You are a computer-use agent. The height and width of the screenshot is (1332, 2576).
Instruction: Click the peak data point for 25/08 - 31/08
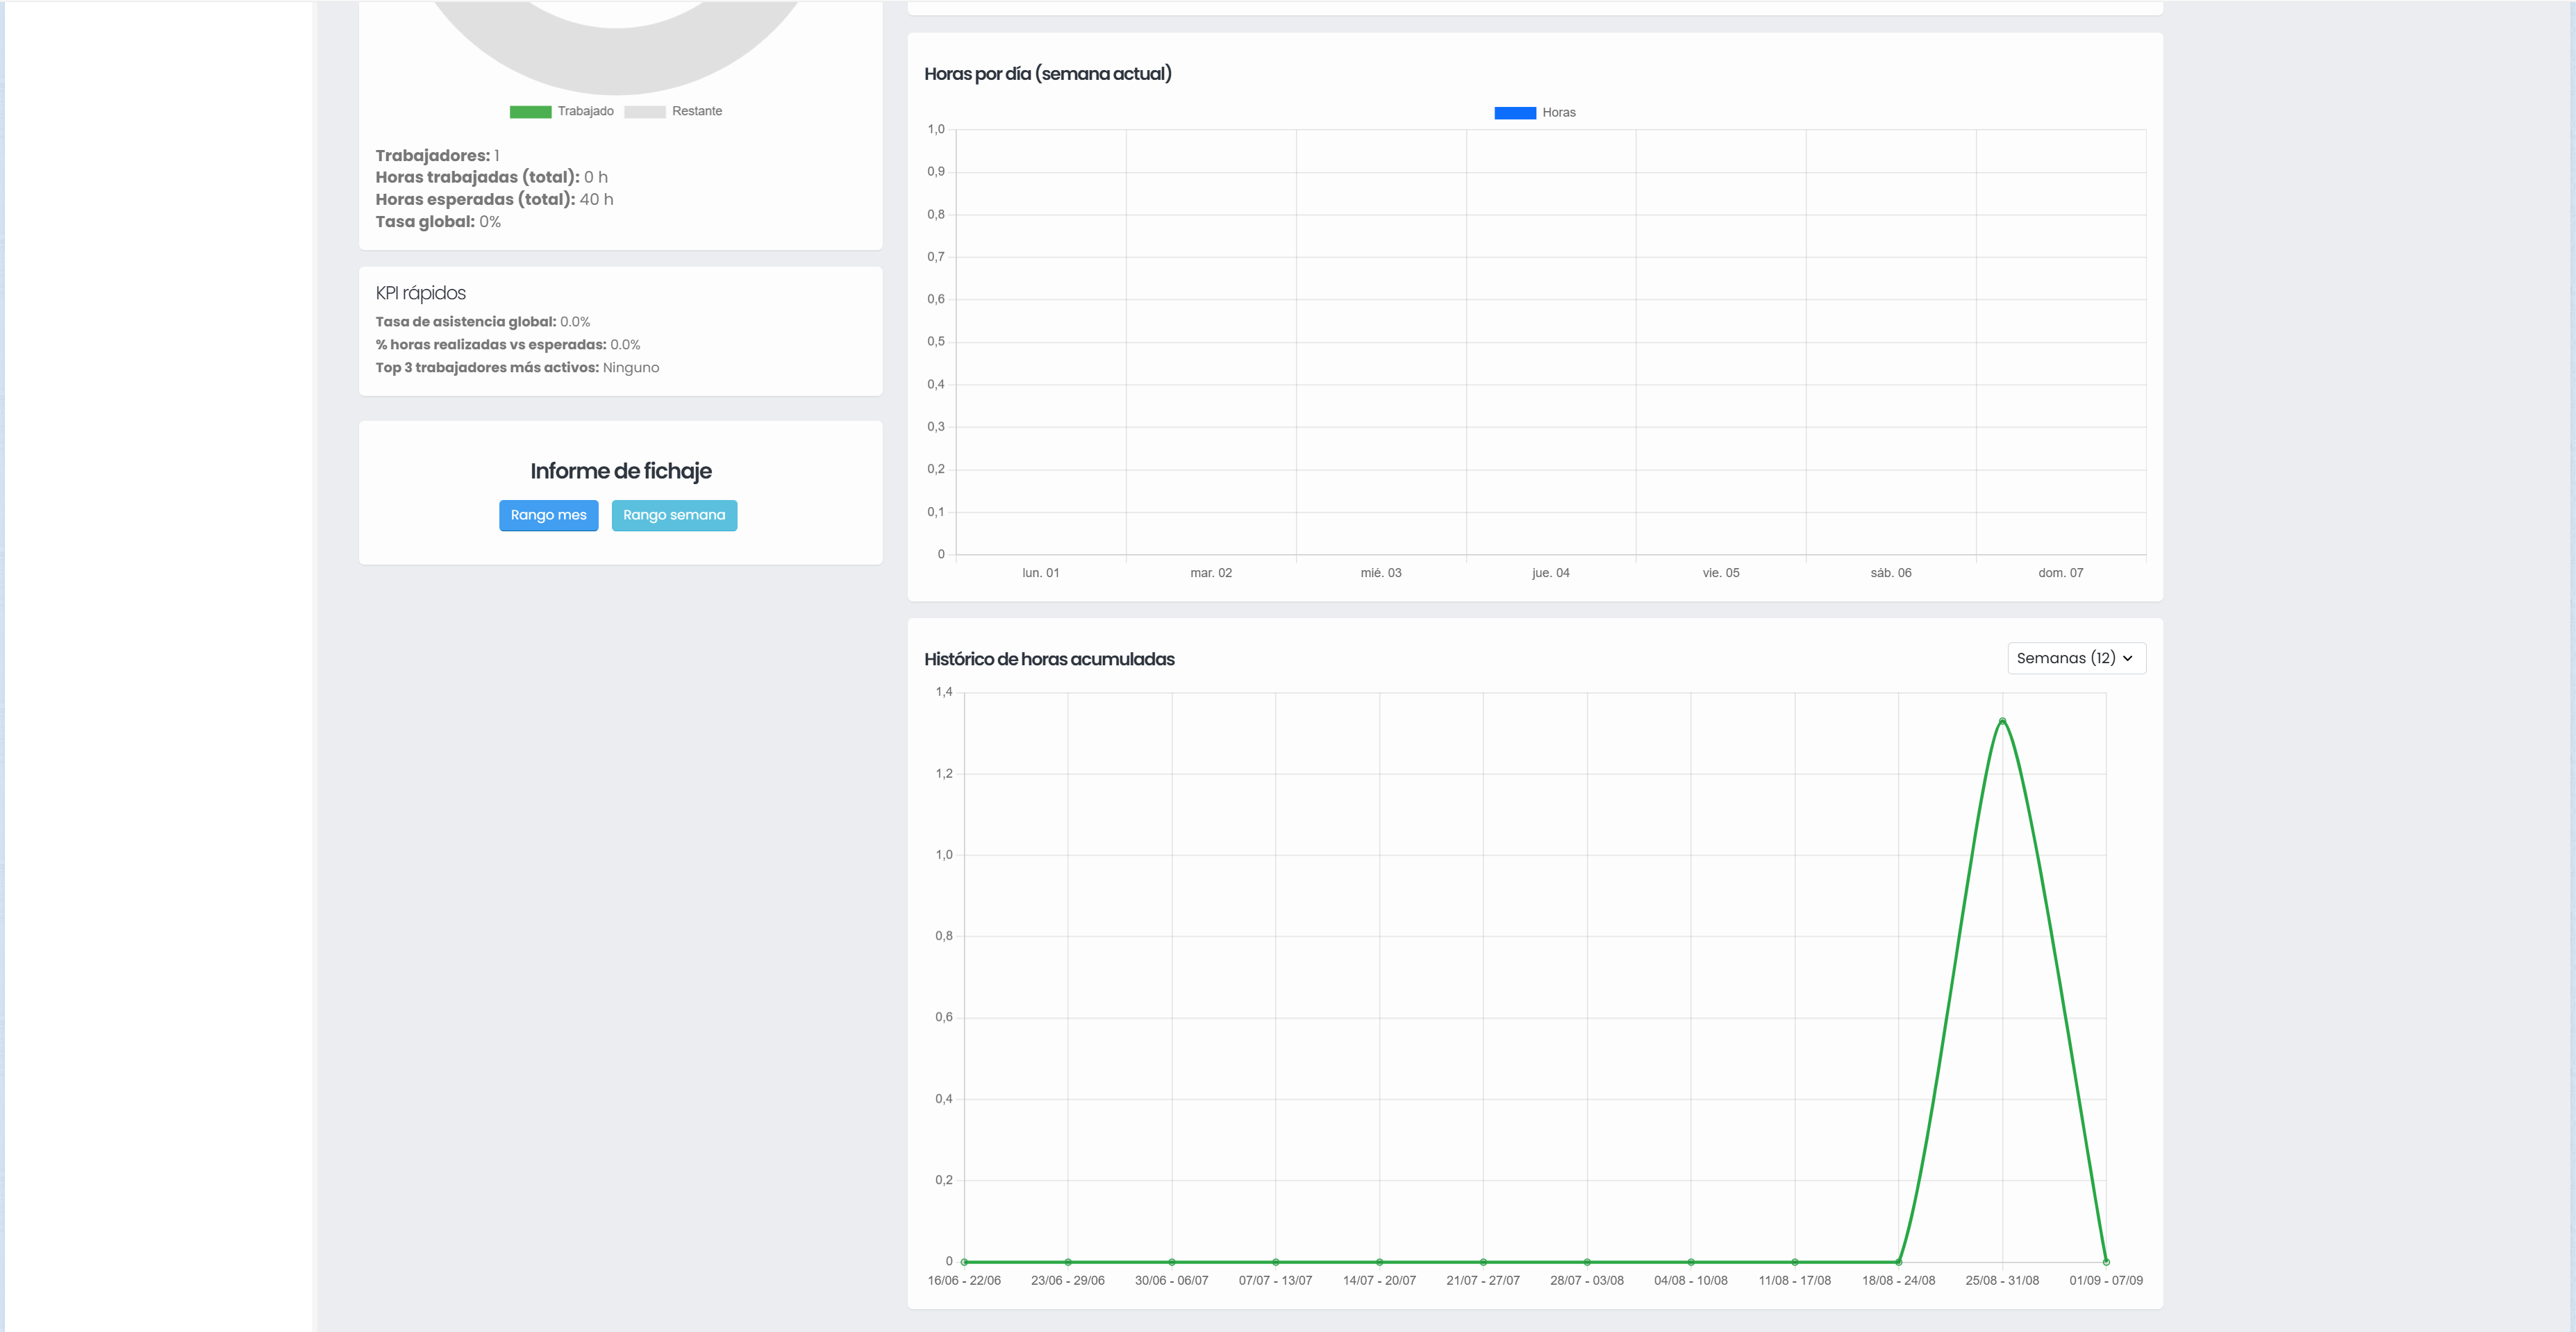(2002, 721)
